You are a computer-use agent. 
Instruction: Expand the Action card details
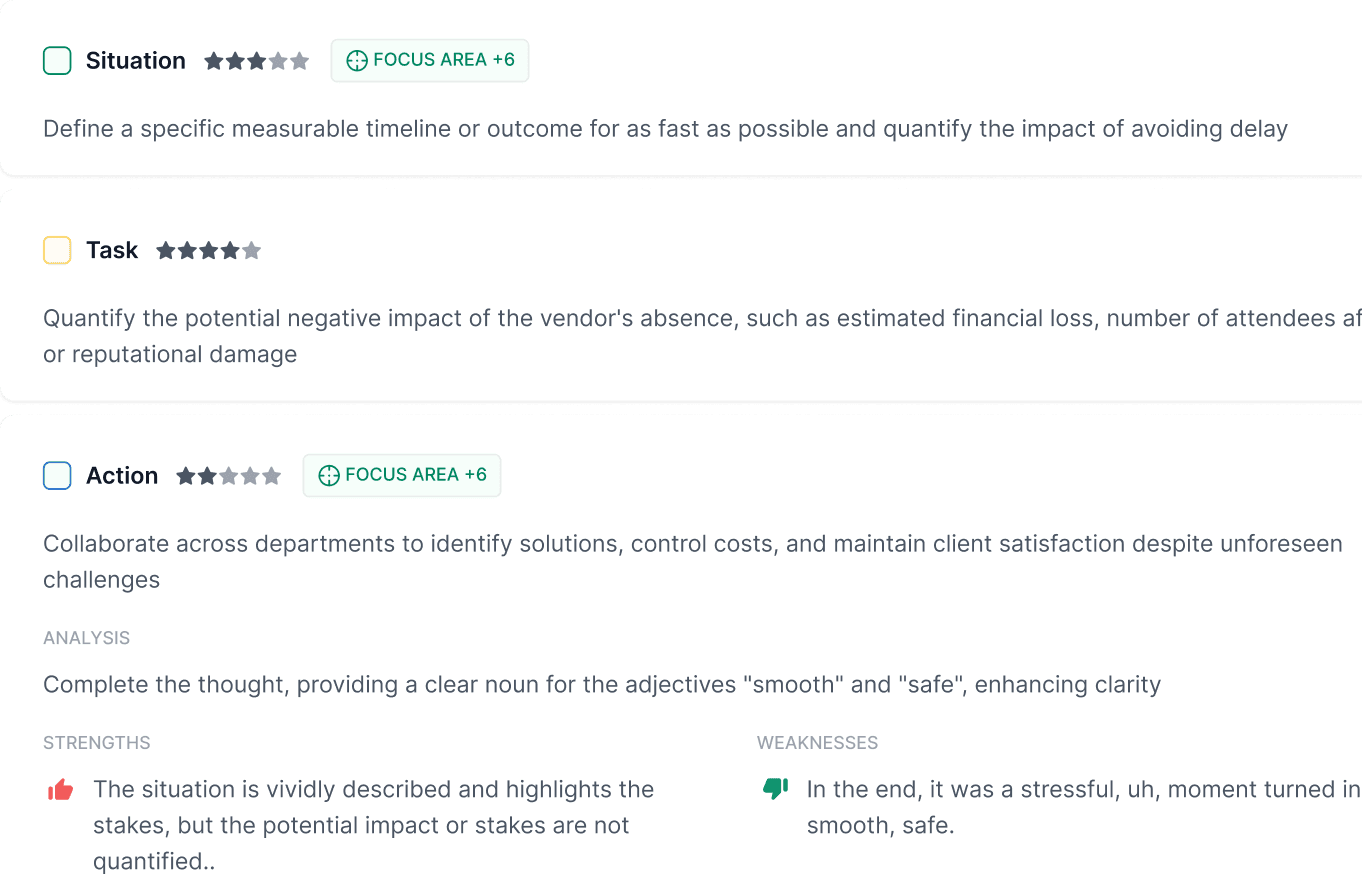122,475
